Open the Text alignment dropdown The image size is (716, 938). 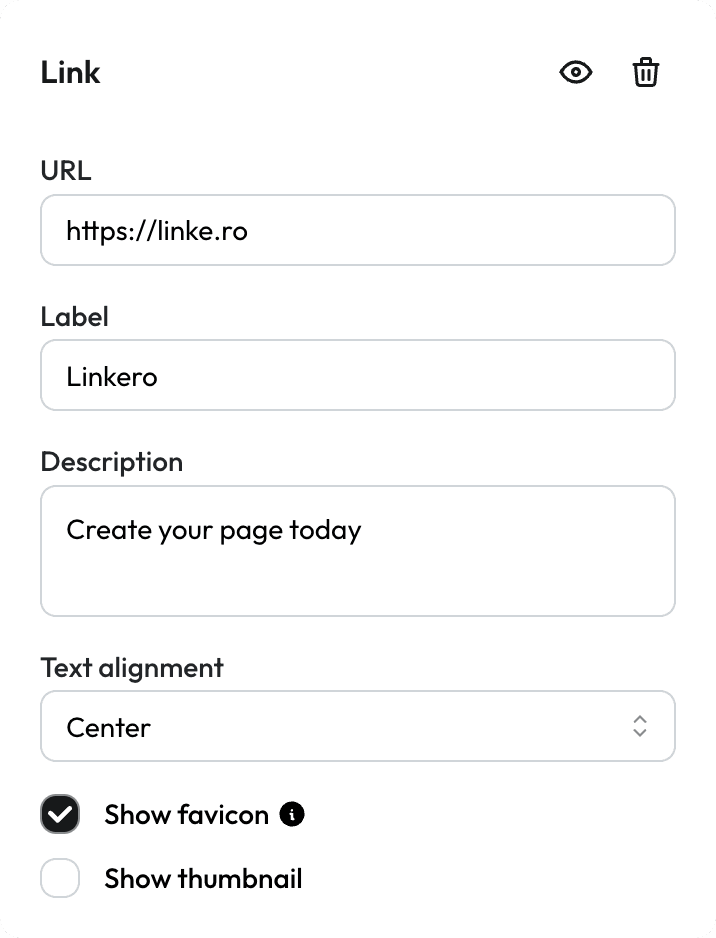click(x=357, y=727)
